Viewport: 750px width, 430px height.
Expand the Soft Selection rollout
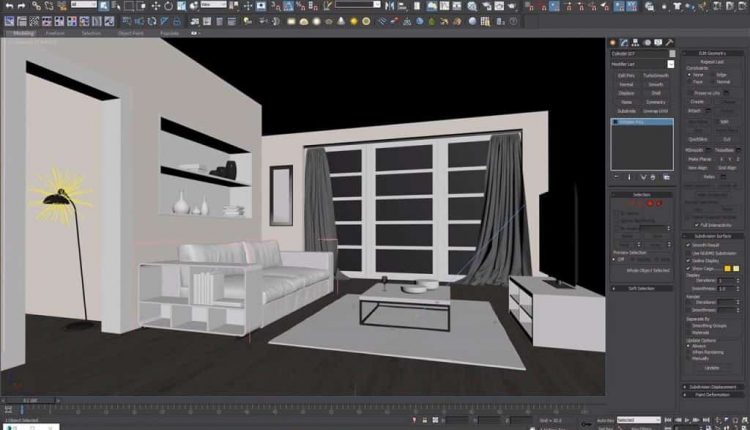pyautogui.click(x=642, y=288)
